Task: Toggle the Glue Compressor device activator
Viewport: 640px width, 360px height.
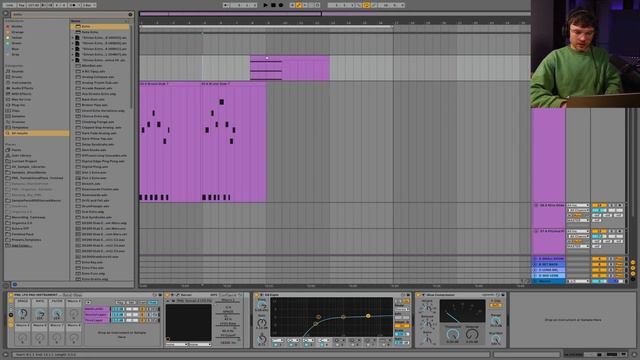Action: [418, 295]
